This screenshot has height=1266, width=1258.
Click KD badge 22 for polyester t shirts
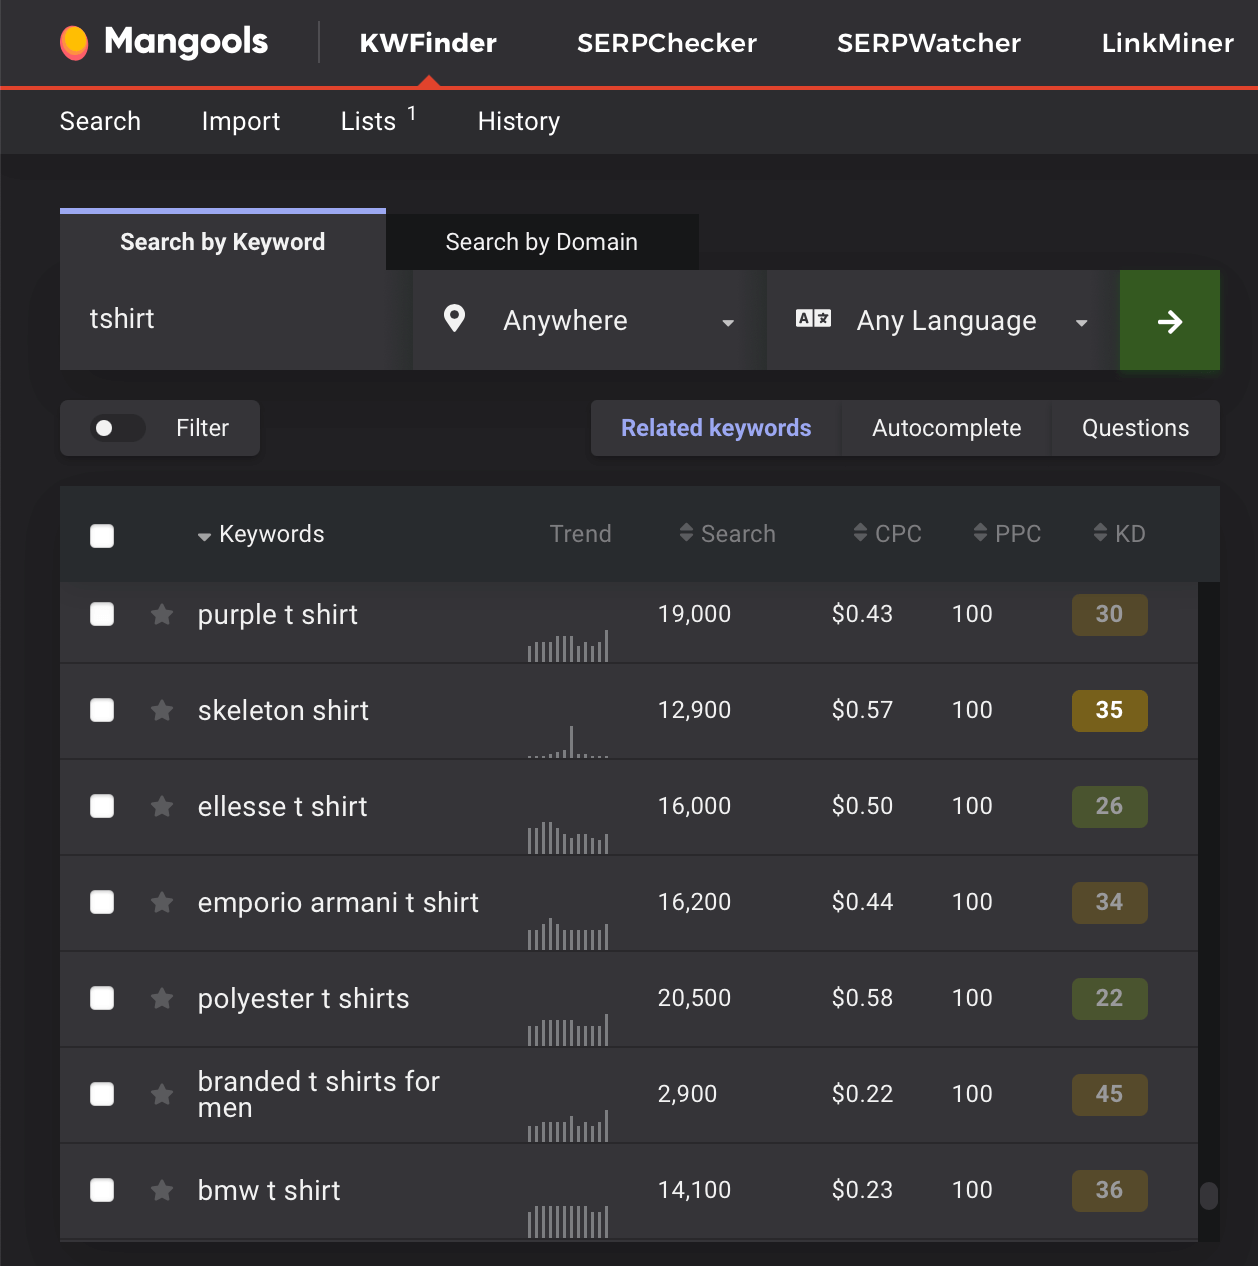(1109, 998)
